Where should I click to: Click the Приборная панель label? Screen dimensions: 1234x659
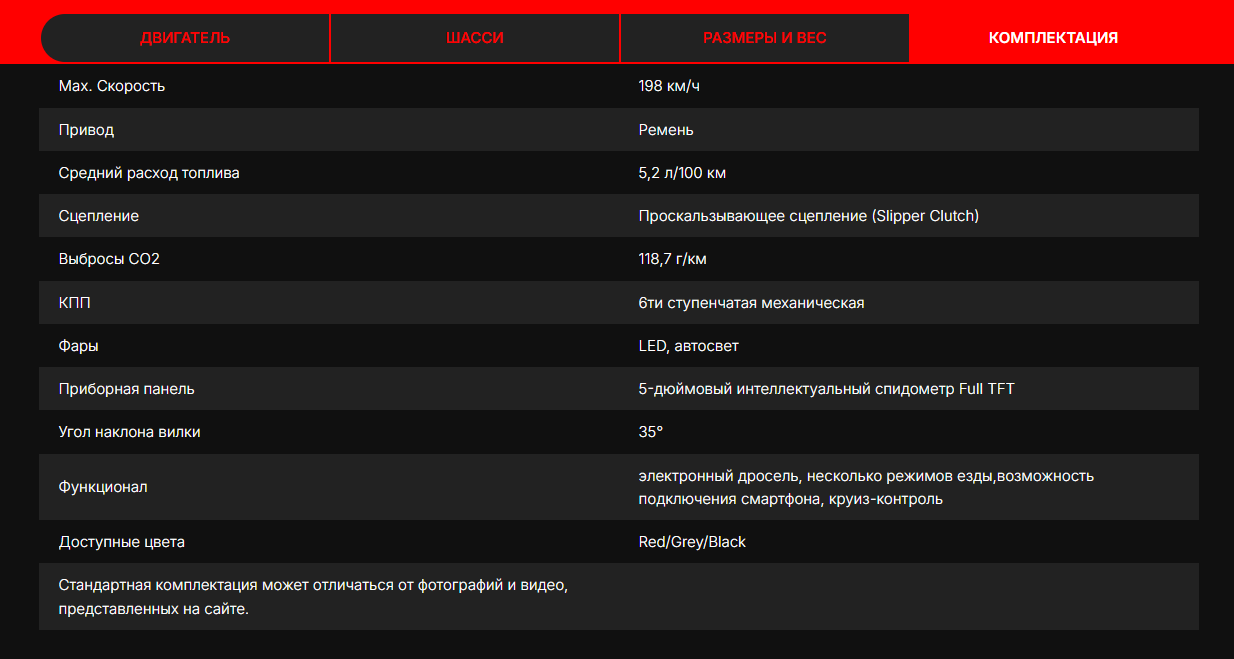[126, 389]
